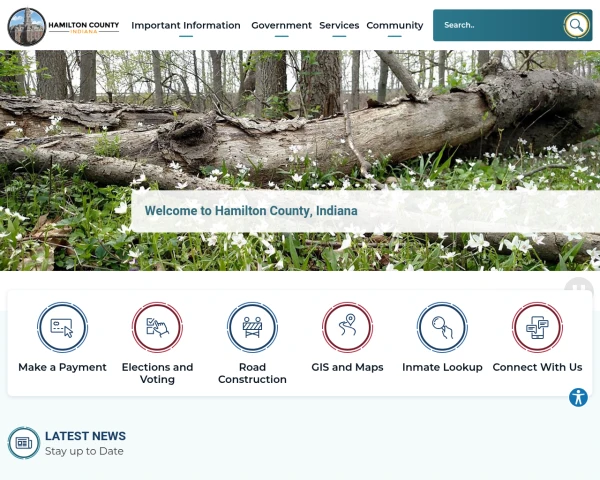
Task: Click the Welcome to Hamilton County, Indiana heading
Action: (x=251, y=211)
